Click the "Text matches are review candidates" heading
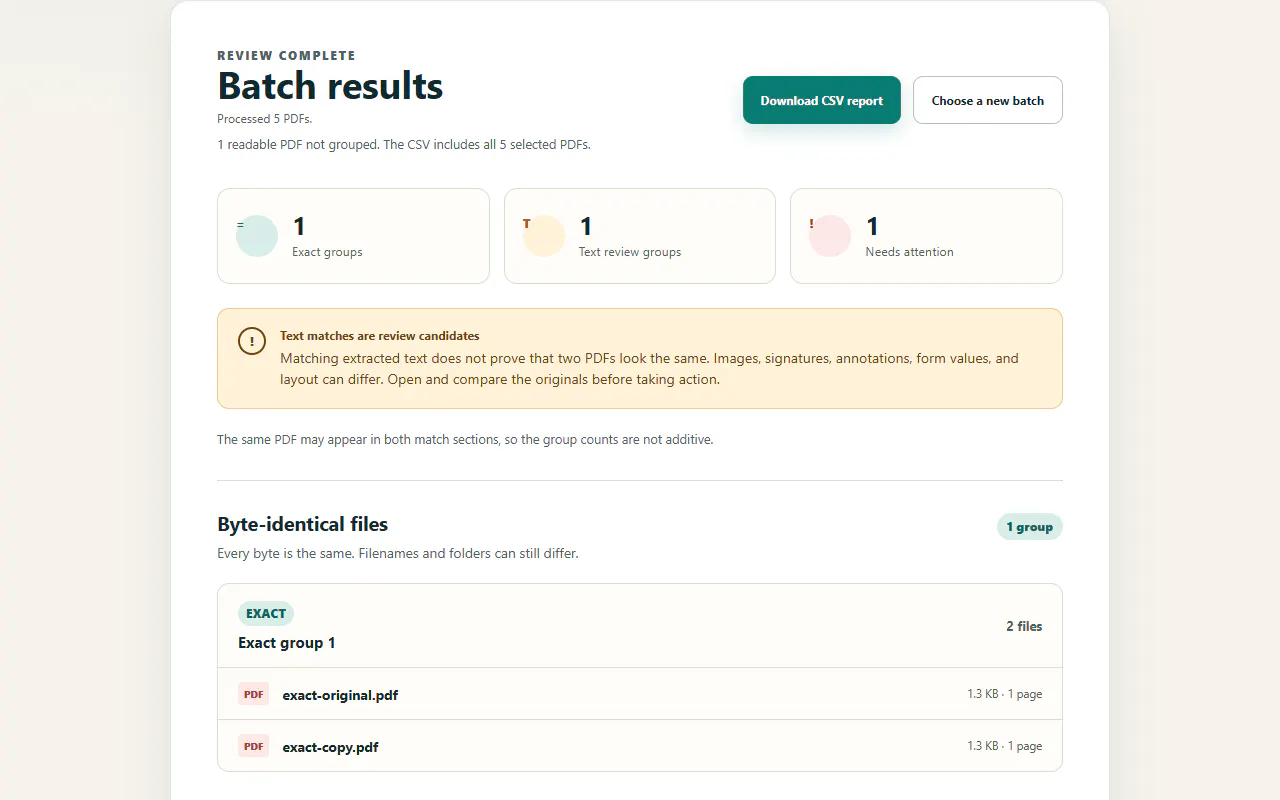 [380, 336]
